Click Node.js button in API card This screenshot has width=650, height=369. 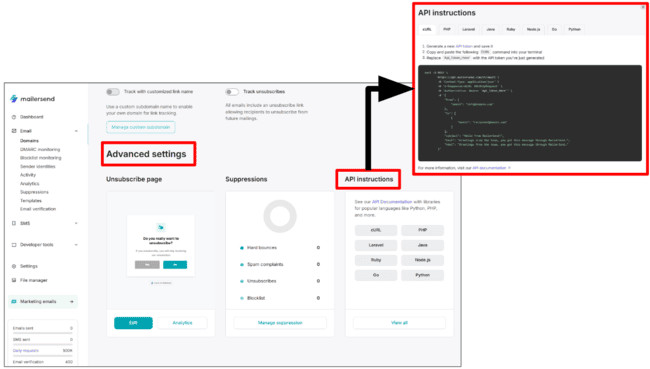[422, 260]
